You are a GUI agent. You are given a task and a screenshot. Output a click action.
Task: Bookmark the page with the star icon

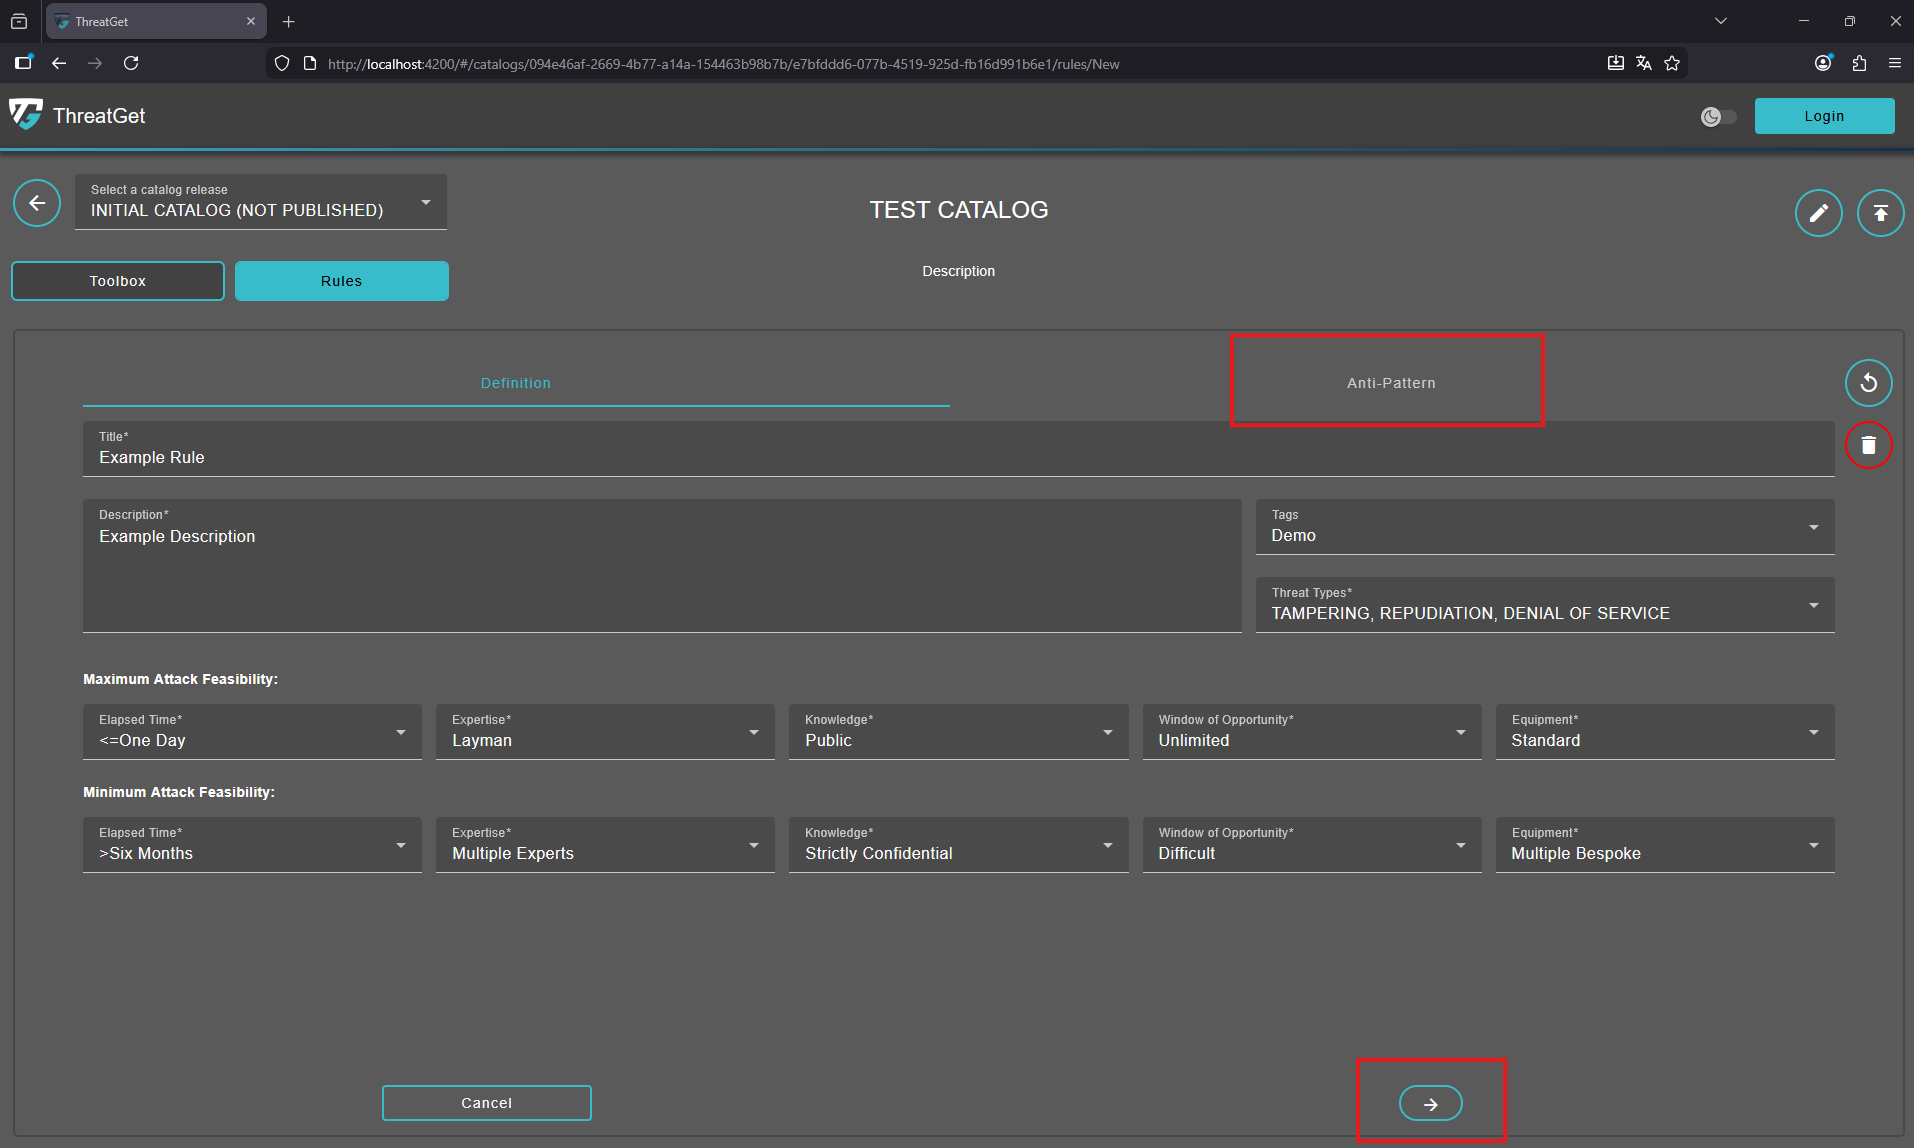click(1672, 62)
